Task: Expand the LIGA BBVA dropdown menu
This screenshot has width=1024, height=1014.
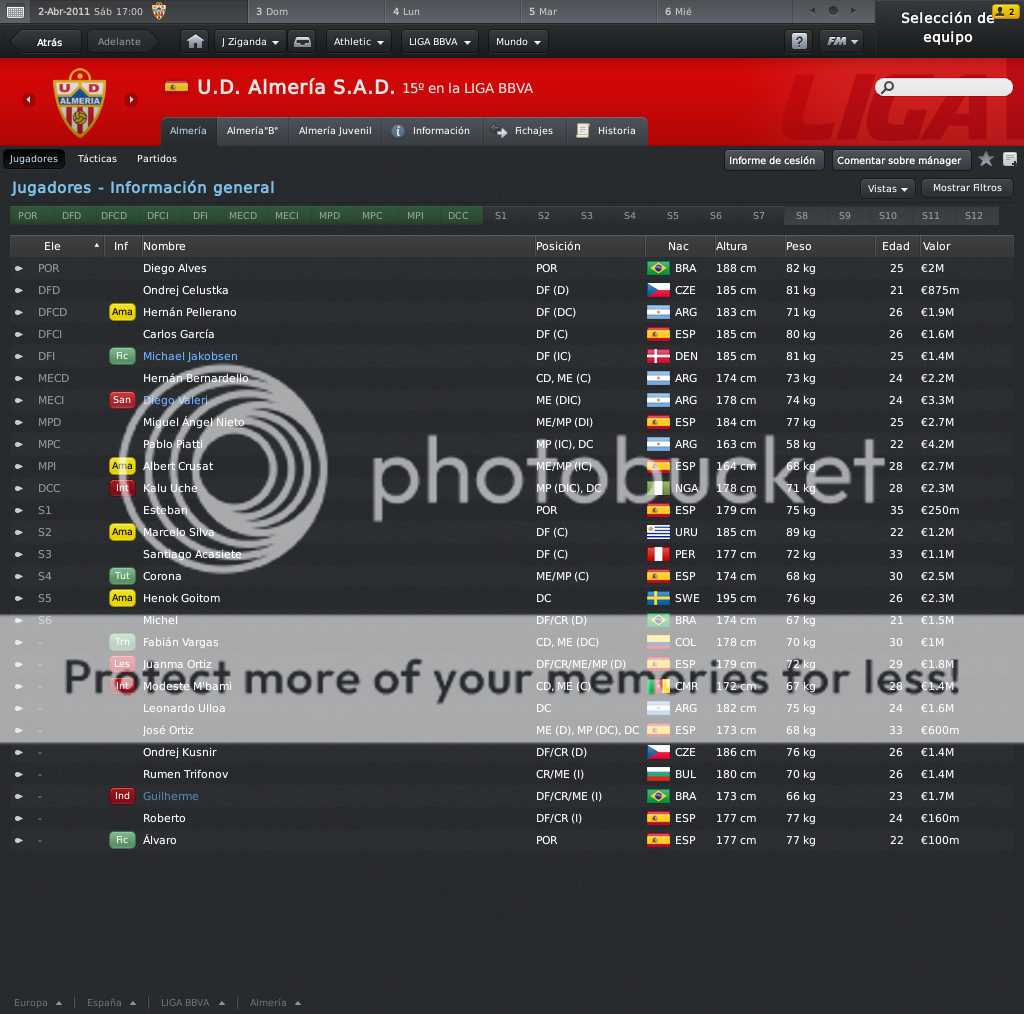Action: [440, 42]
